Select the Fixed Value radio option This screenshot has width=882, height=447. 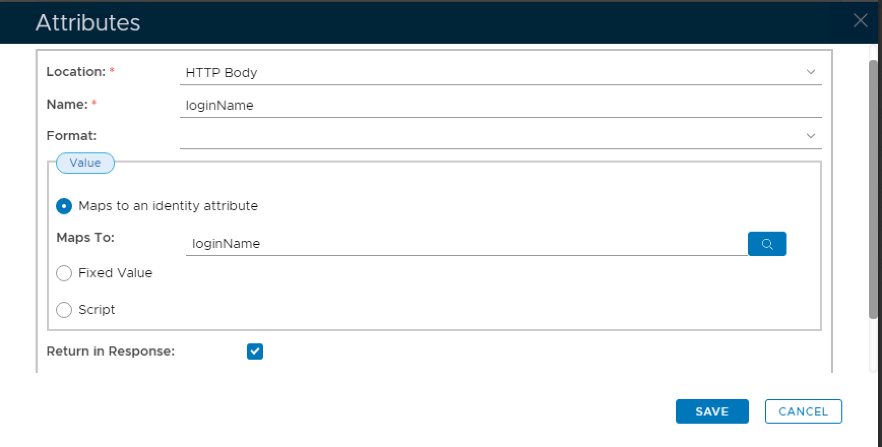pos(64,272)
